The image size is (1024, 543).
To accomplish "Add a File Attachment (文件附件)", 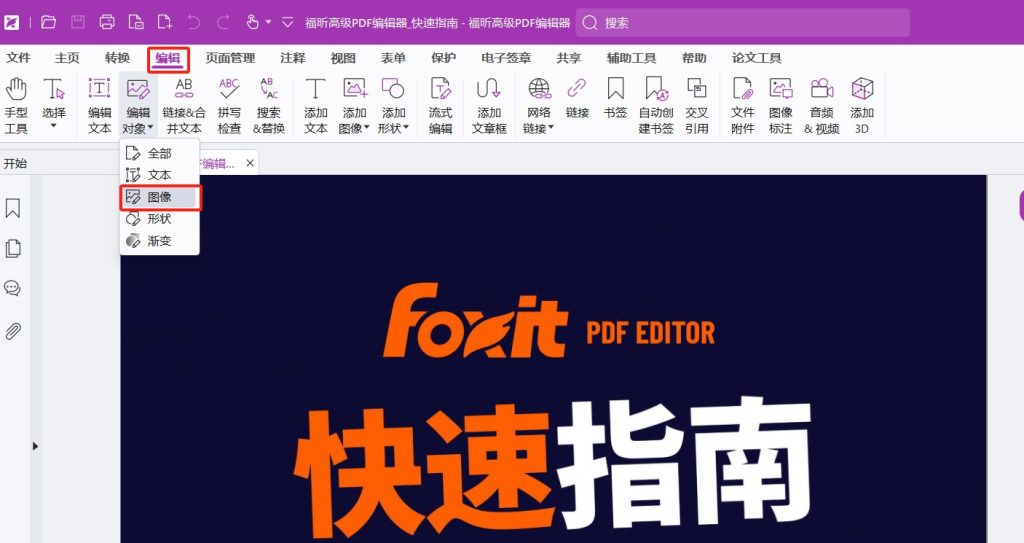I will (743, 105).
